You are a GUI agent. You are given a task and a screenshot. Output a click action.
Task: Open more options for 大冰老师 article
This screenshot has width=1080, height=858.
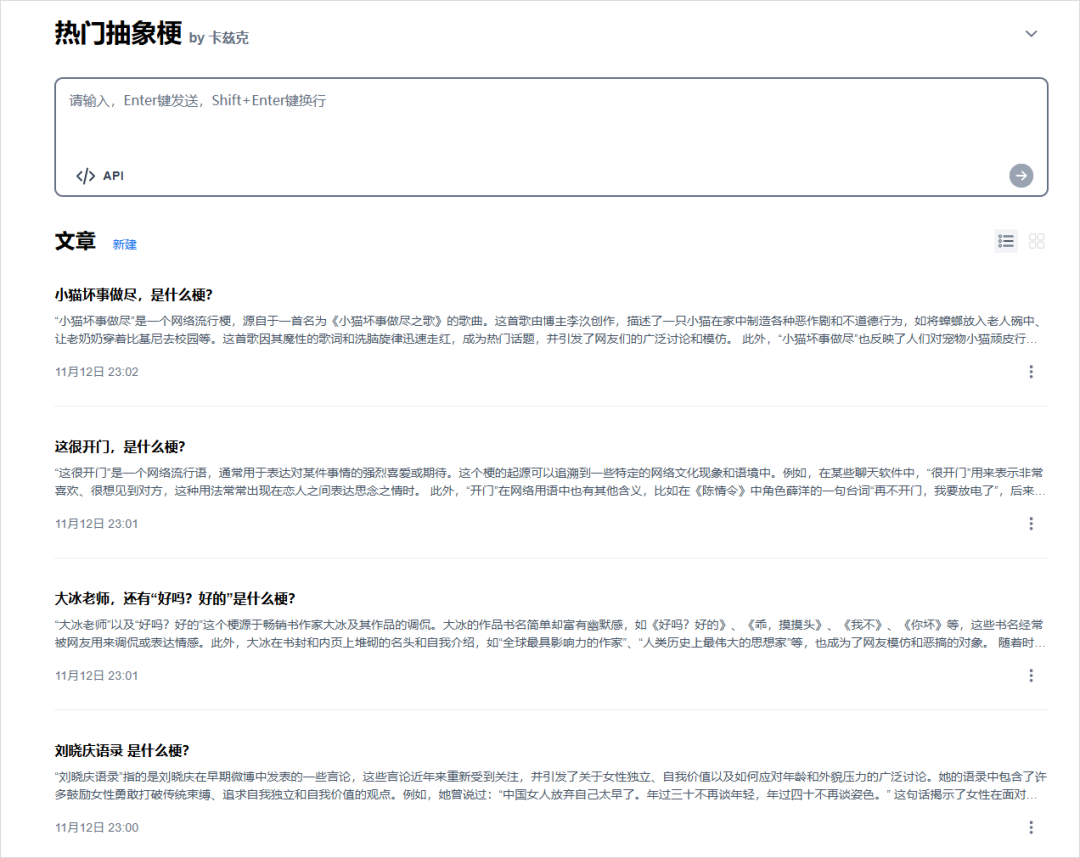tap(1031, 676)
